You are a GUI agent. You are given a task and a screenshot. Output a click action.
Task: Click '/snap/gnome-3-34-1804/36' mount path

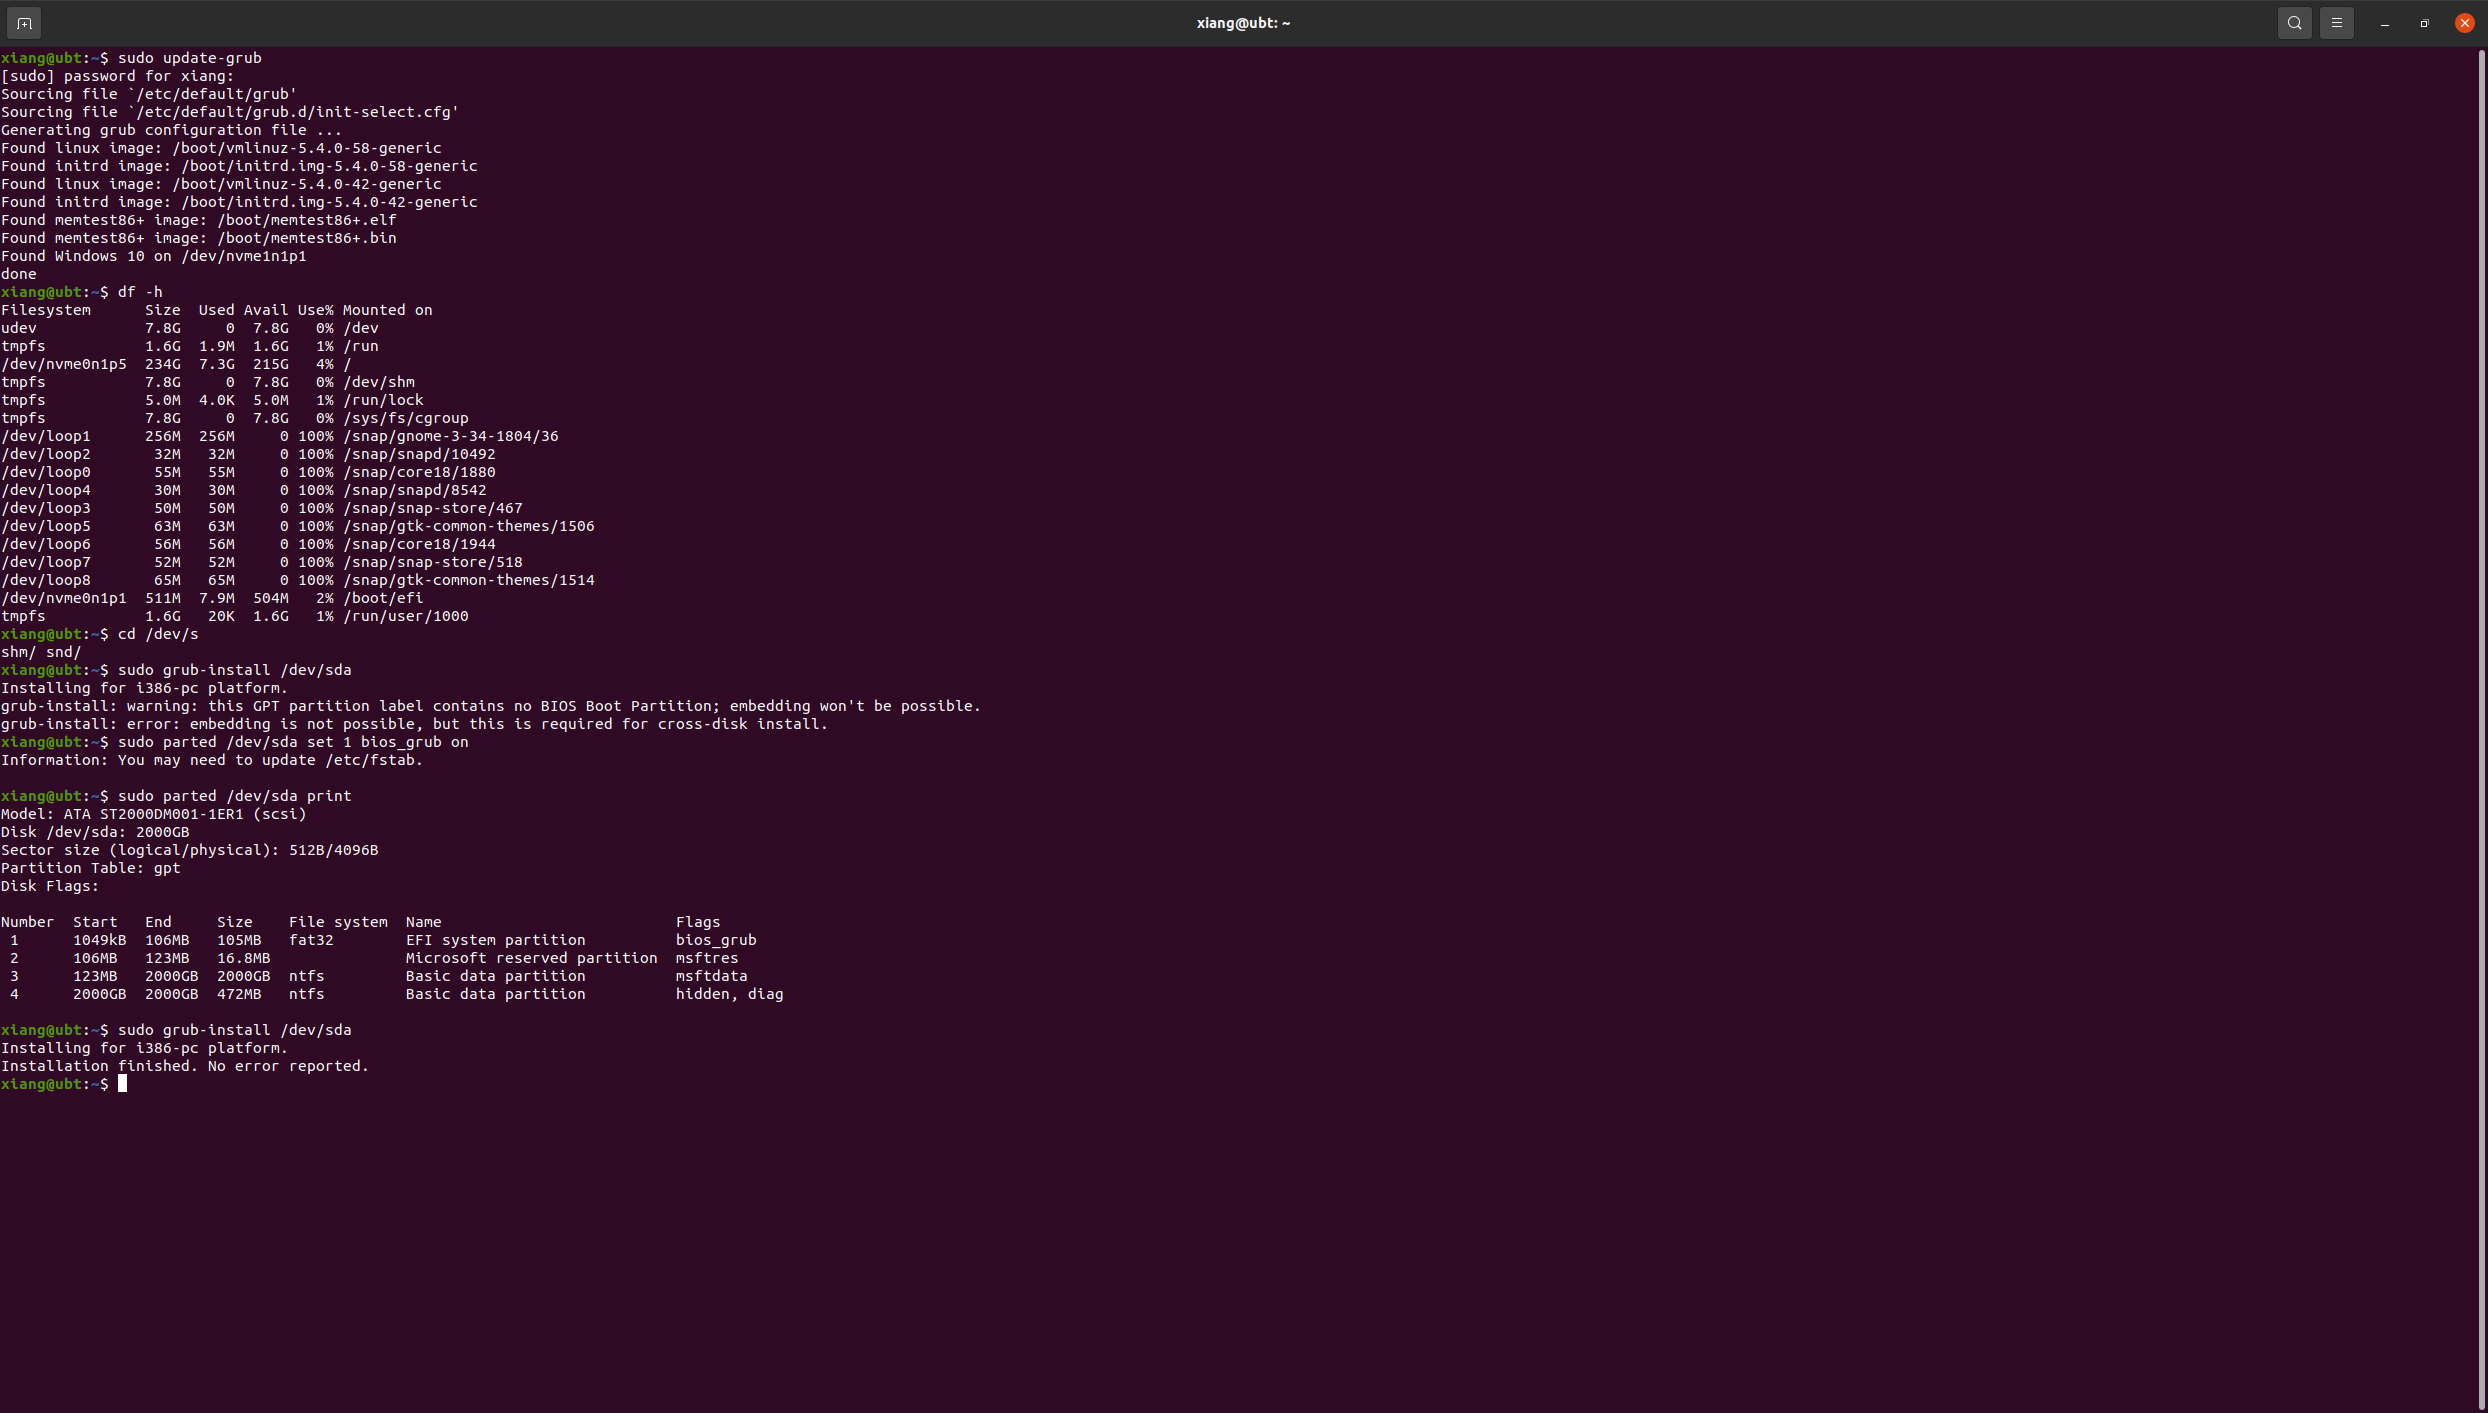pyautogui.click(x=450, y=436)
